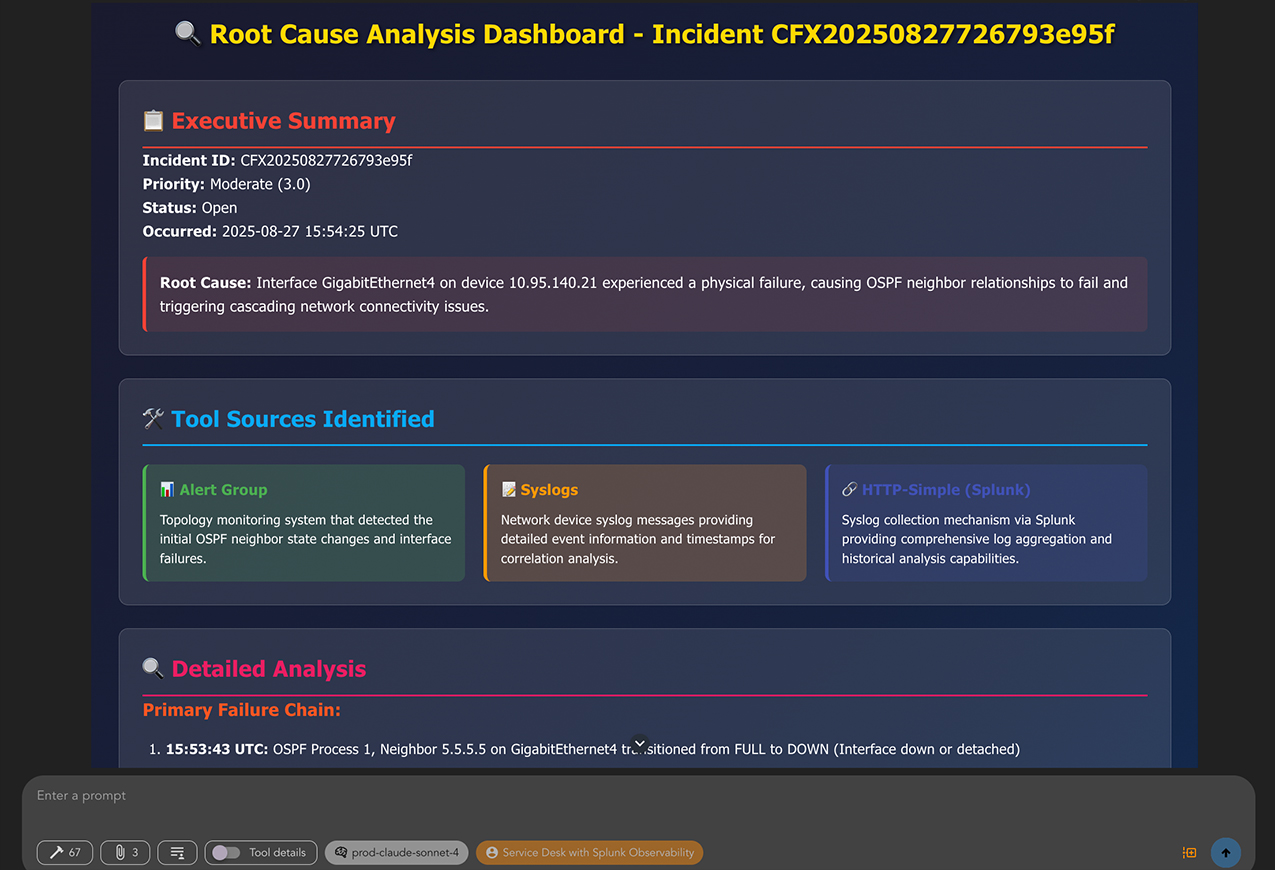
Task: Click the chart icon beside Alert Group
Action: (167, 490)
